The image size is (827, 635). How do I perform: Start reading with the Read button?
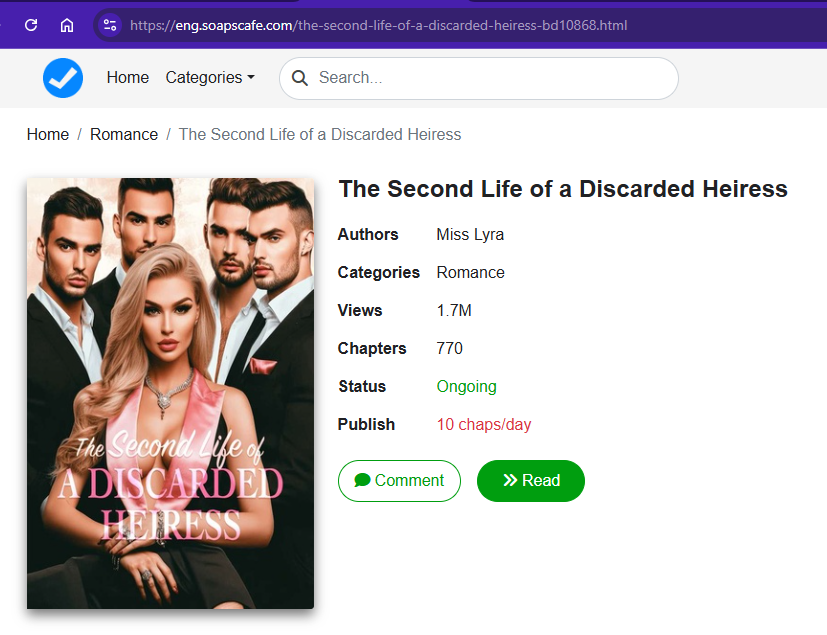coord(531,480)
